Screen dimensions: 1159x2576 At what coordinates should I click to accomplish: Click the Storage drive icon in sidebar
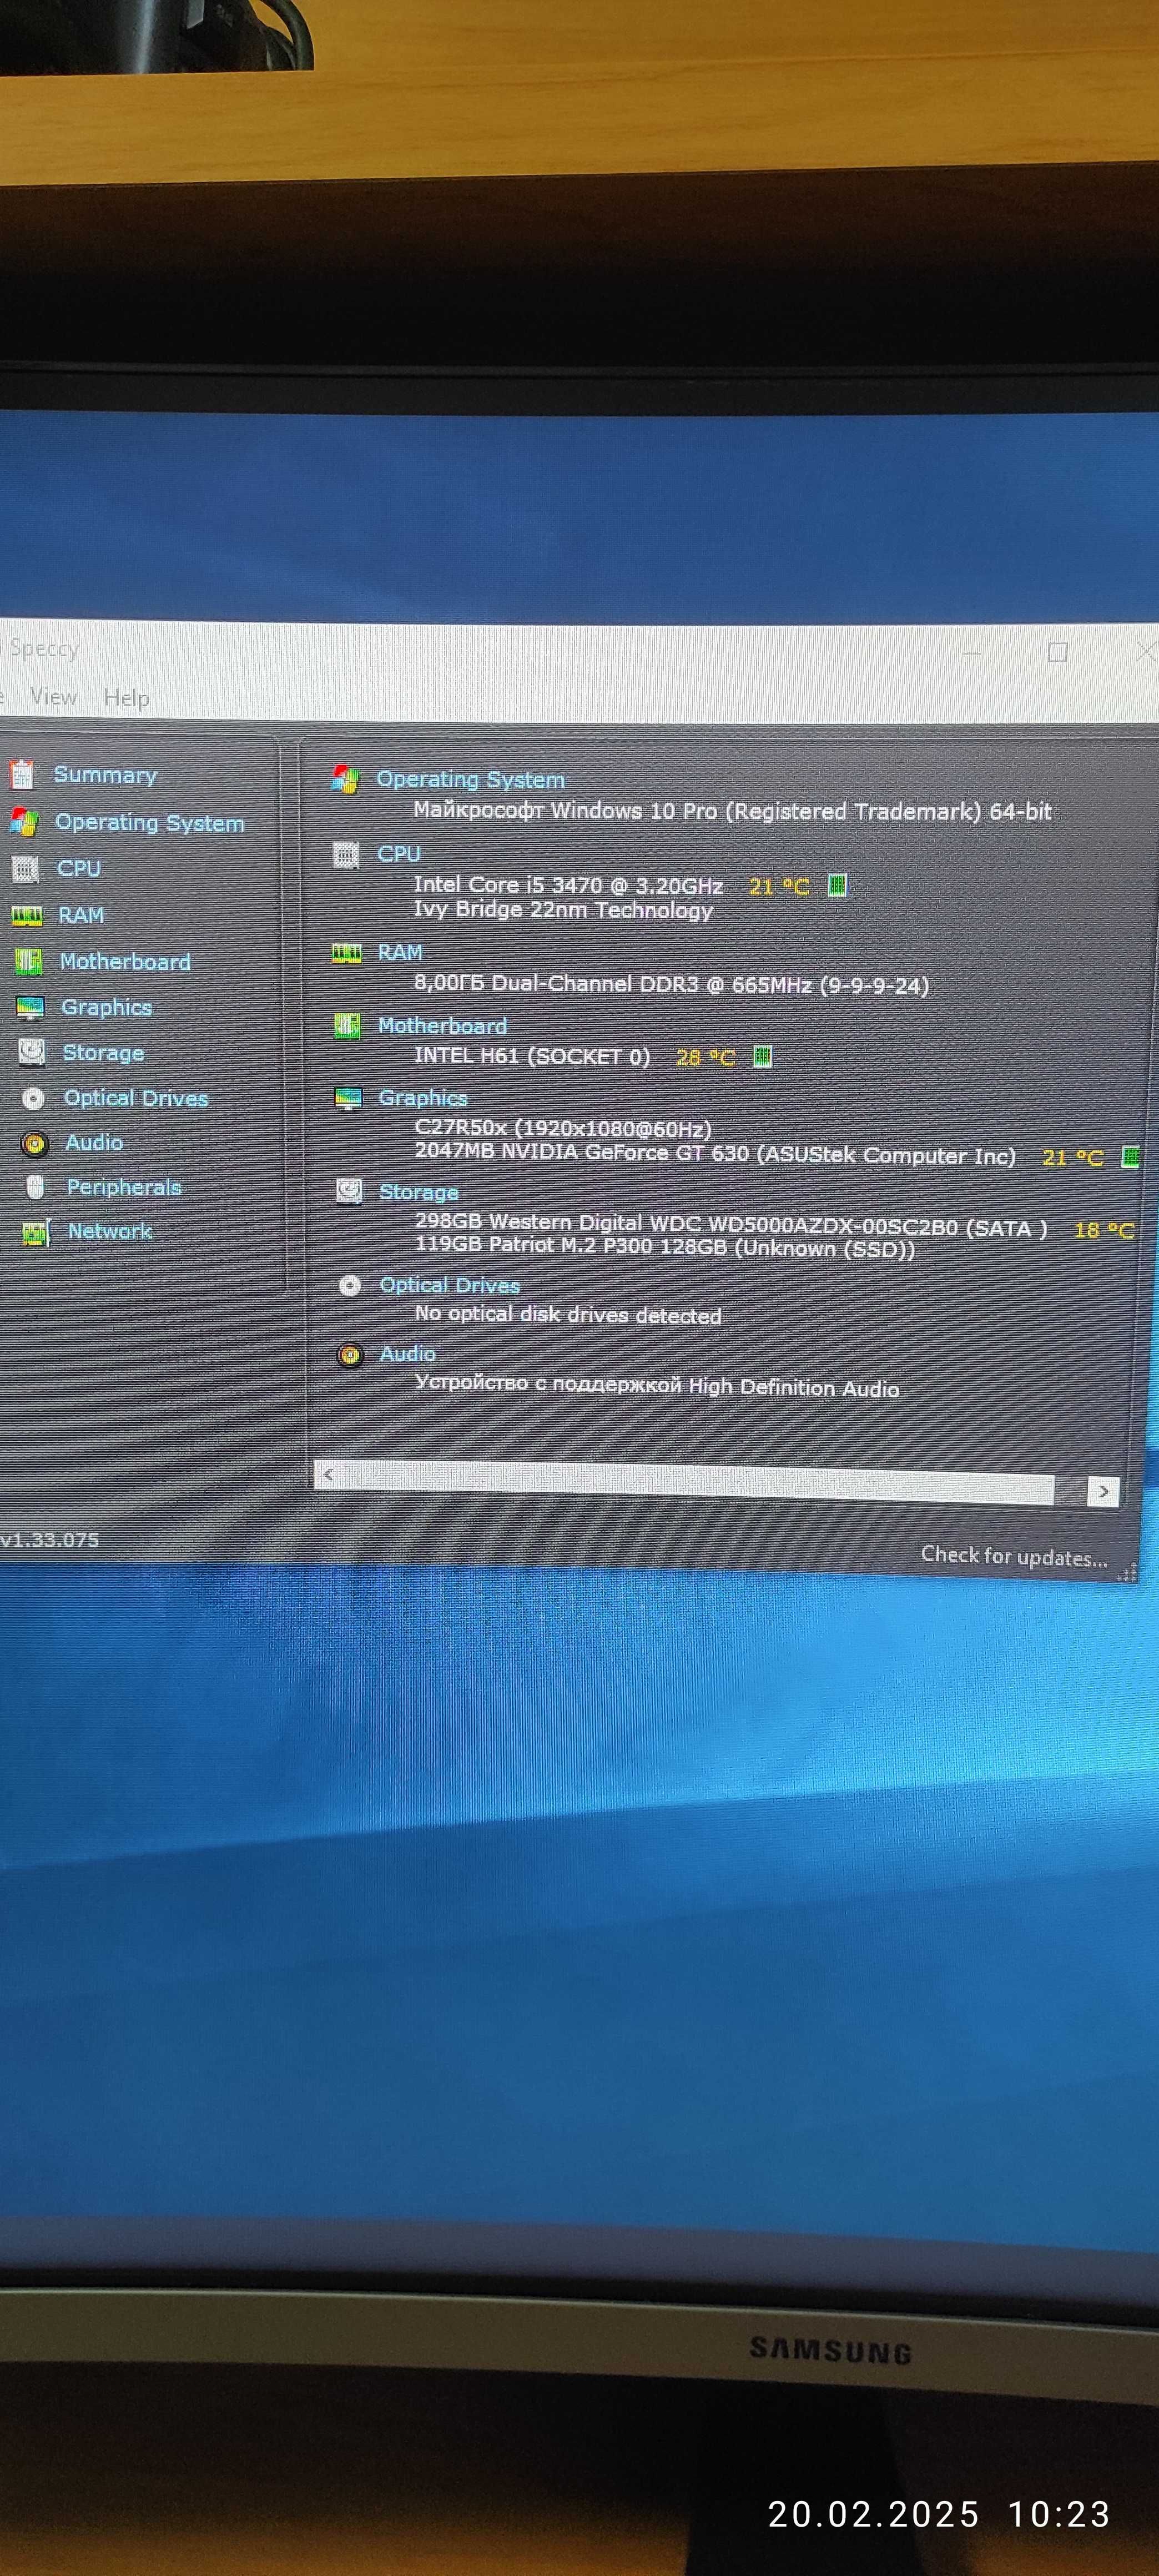point(32,1052)
